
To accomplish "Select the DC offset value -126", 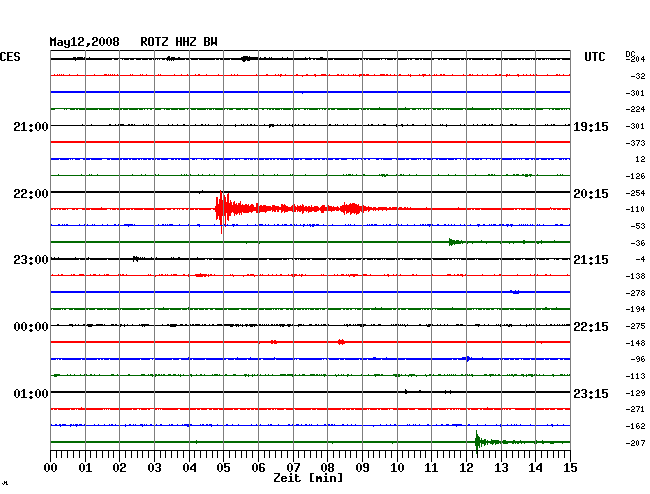I will coord(635,176).
